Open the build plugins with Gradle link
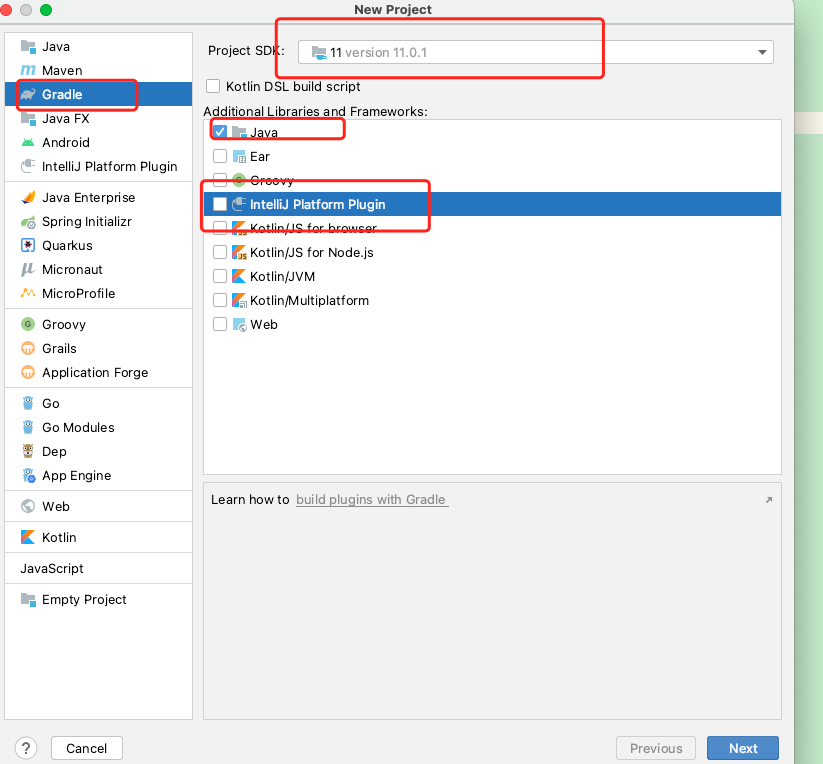This screenshot has width=823, height=764. (372, 500)
